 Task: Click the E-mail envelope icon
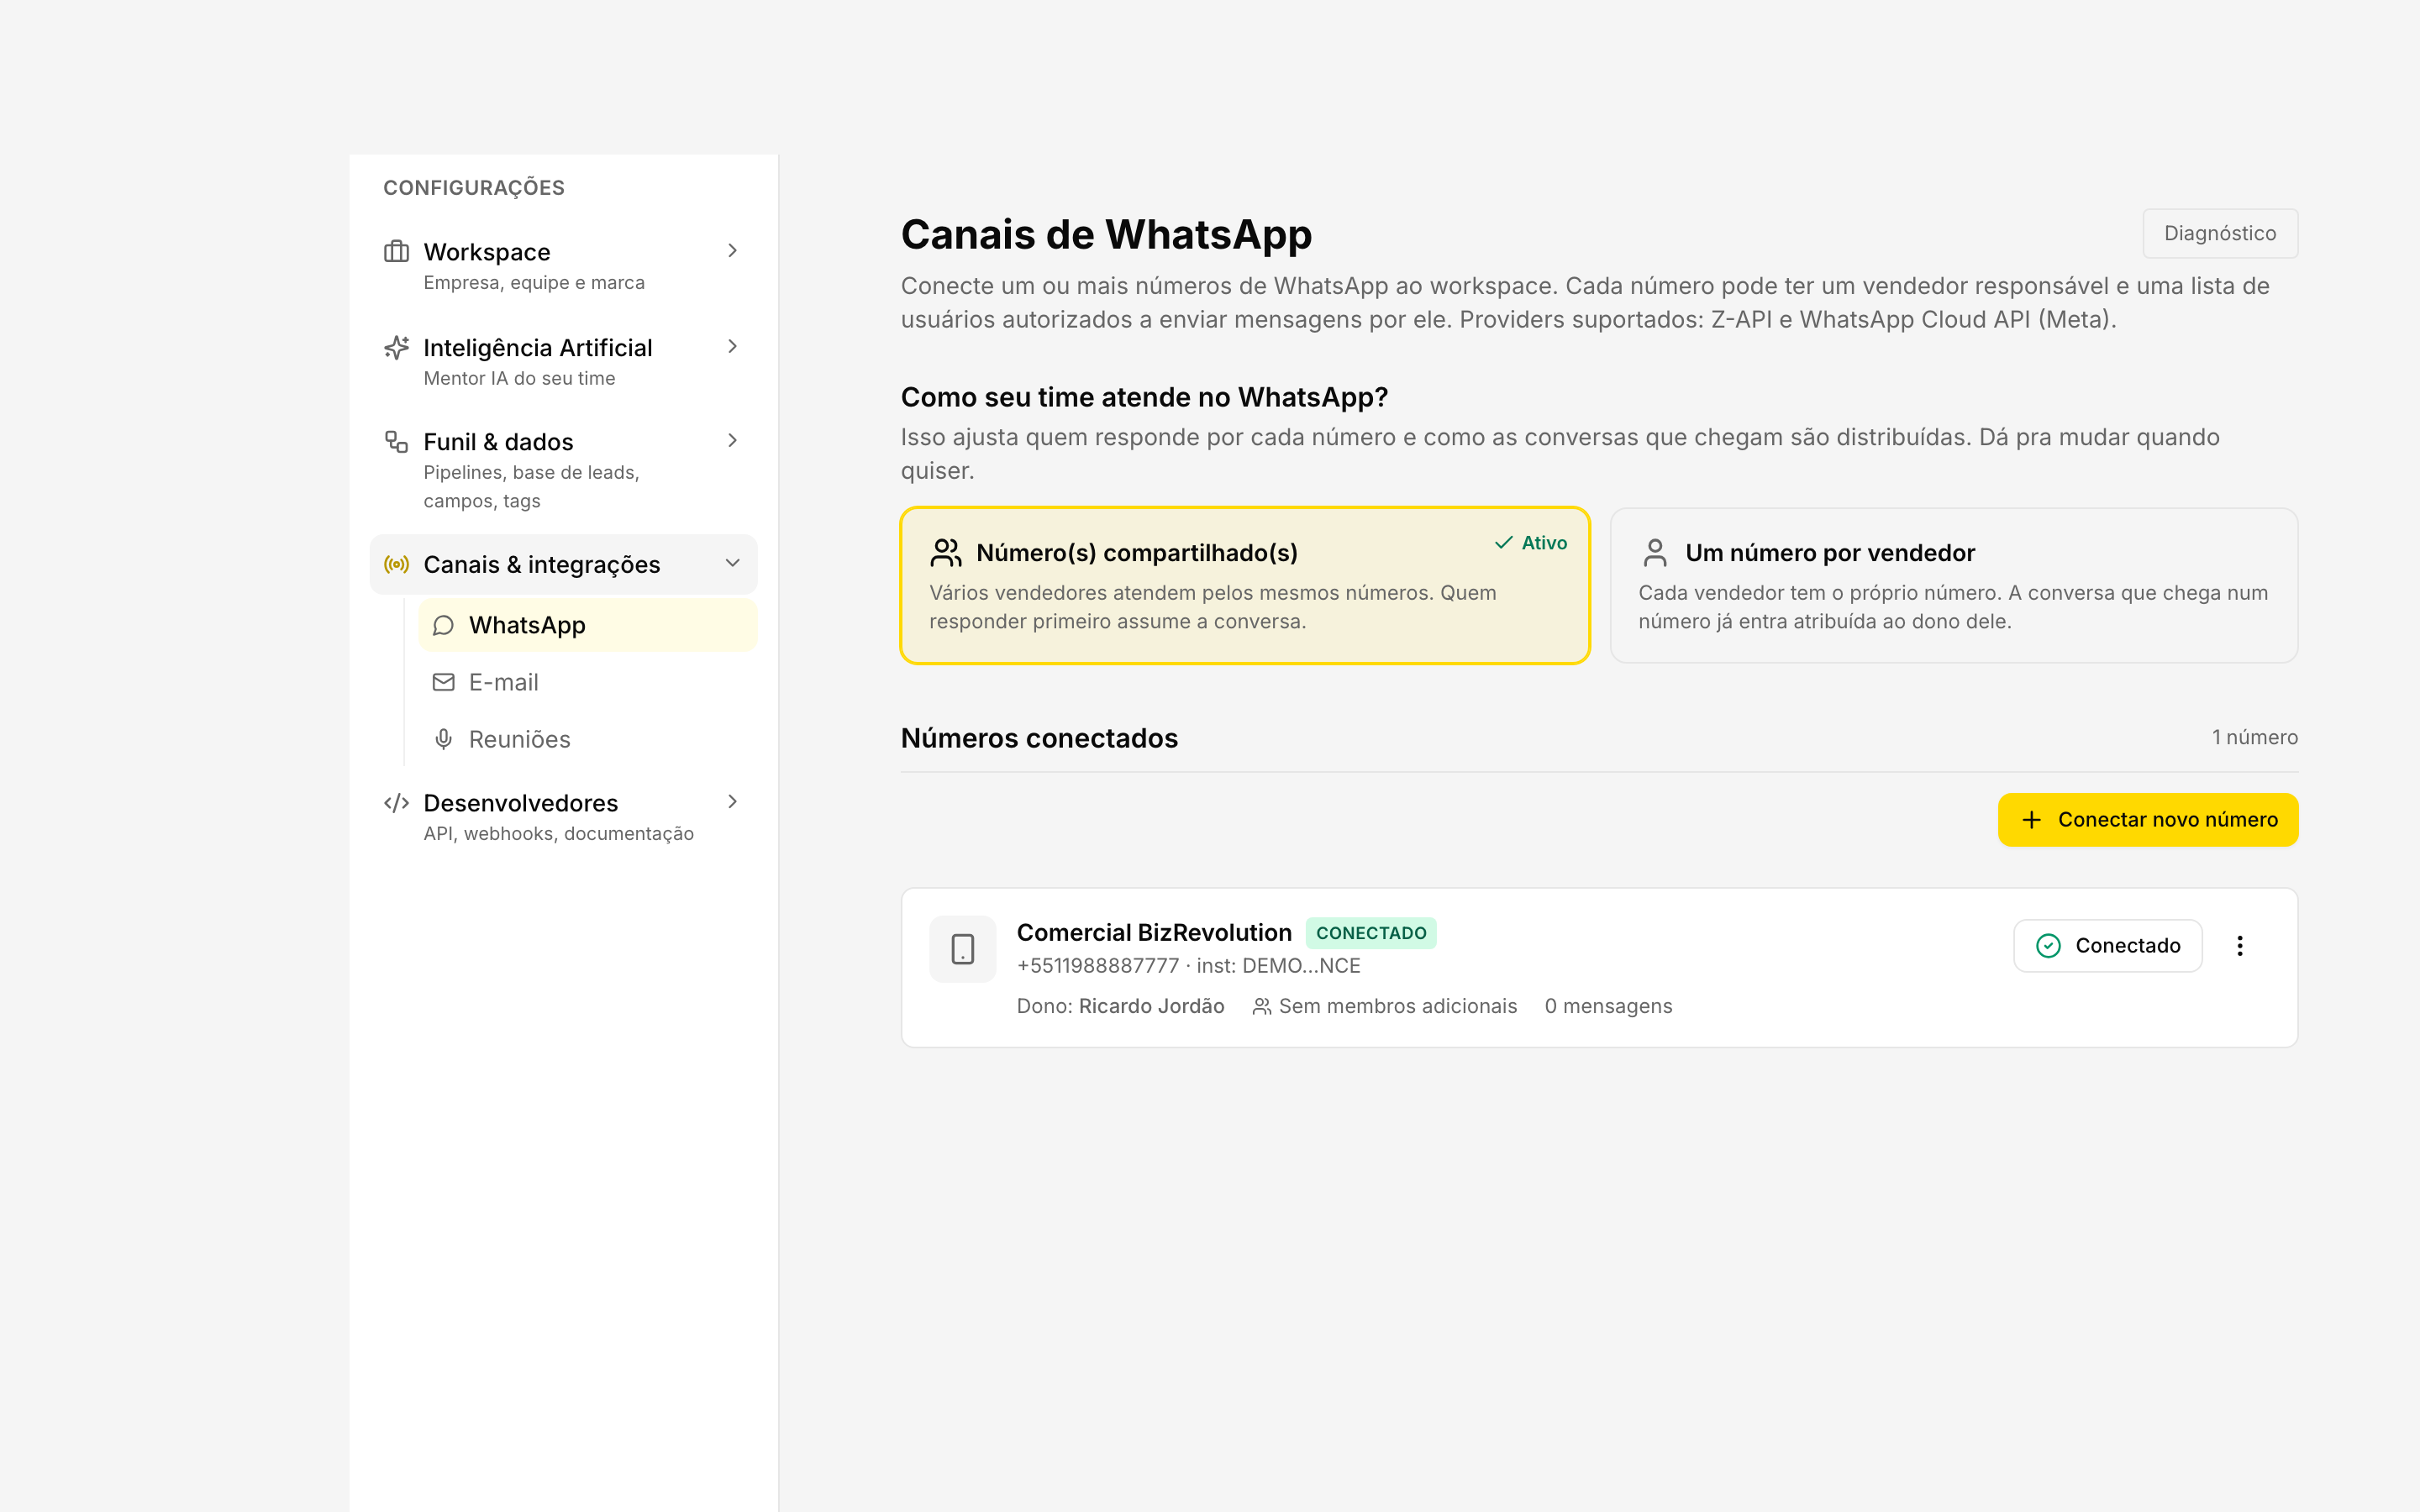(x=443, y=682)
